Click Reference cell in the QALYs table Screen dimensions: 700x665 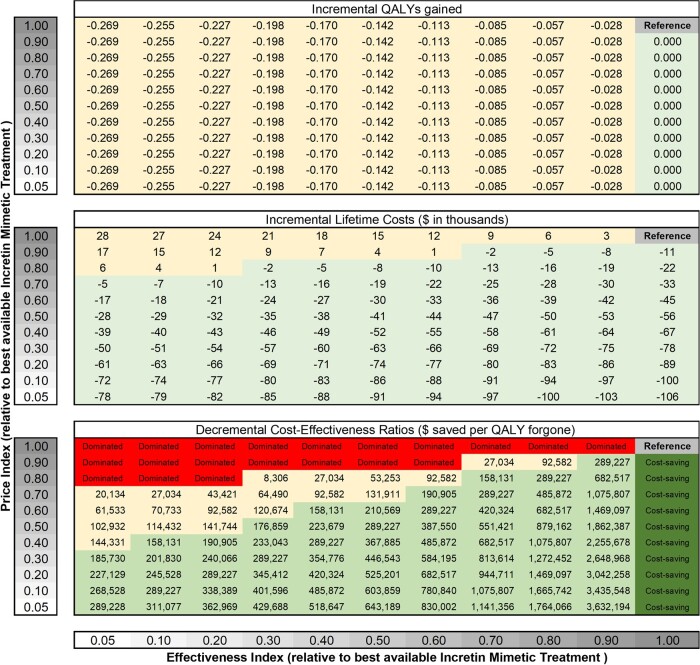[661, 24]
